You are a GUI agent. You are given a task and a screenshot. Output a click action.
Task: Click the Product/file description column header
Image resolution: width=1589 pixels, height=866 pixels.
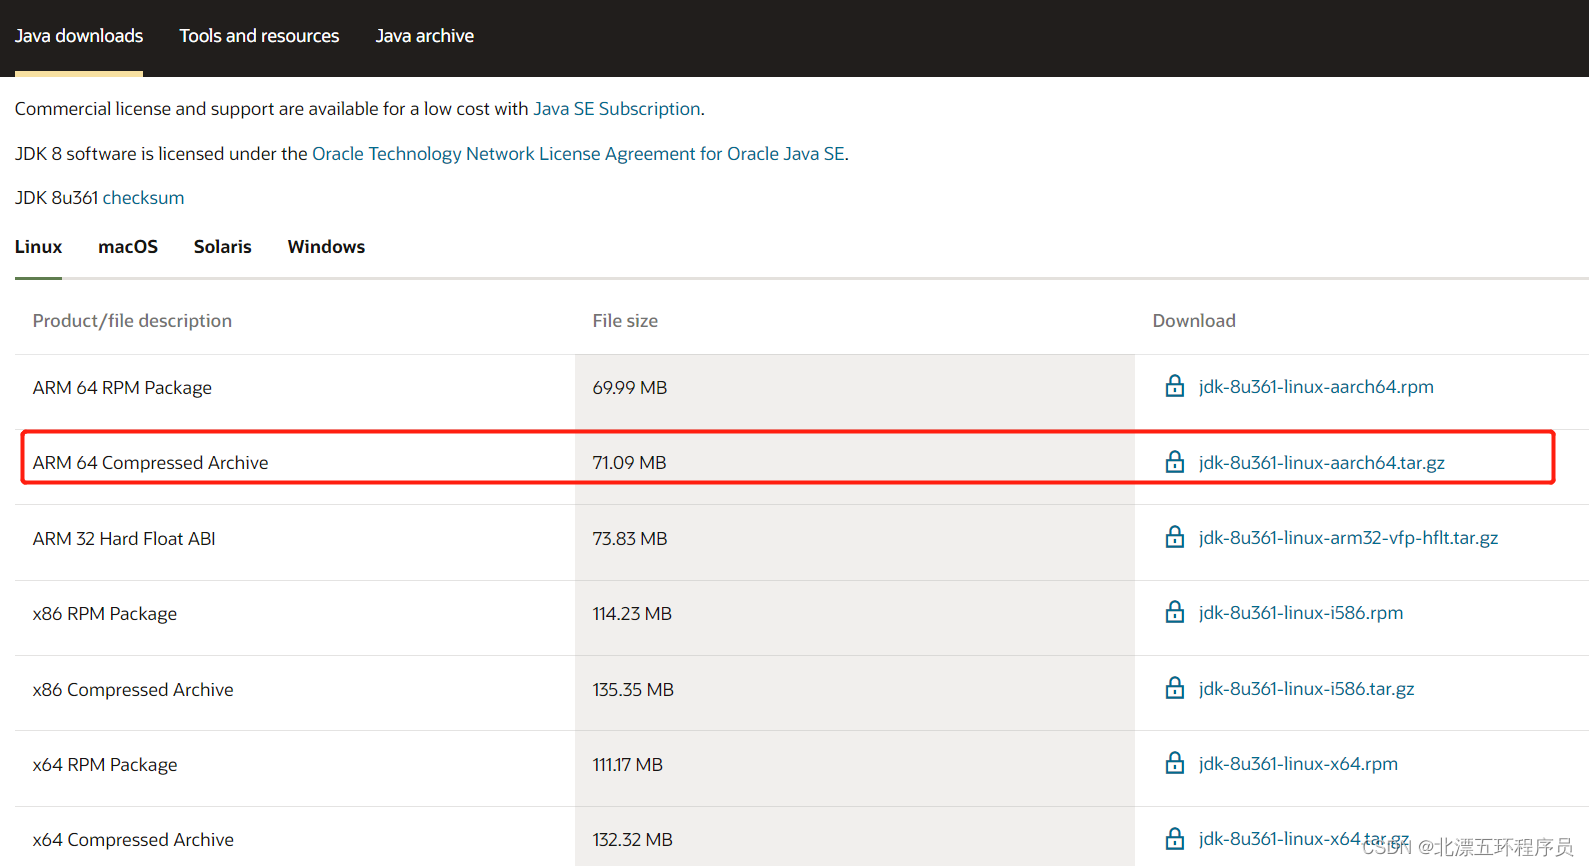click(132, 321)
